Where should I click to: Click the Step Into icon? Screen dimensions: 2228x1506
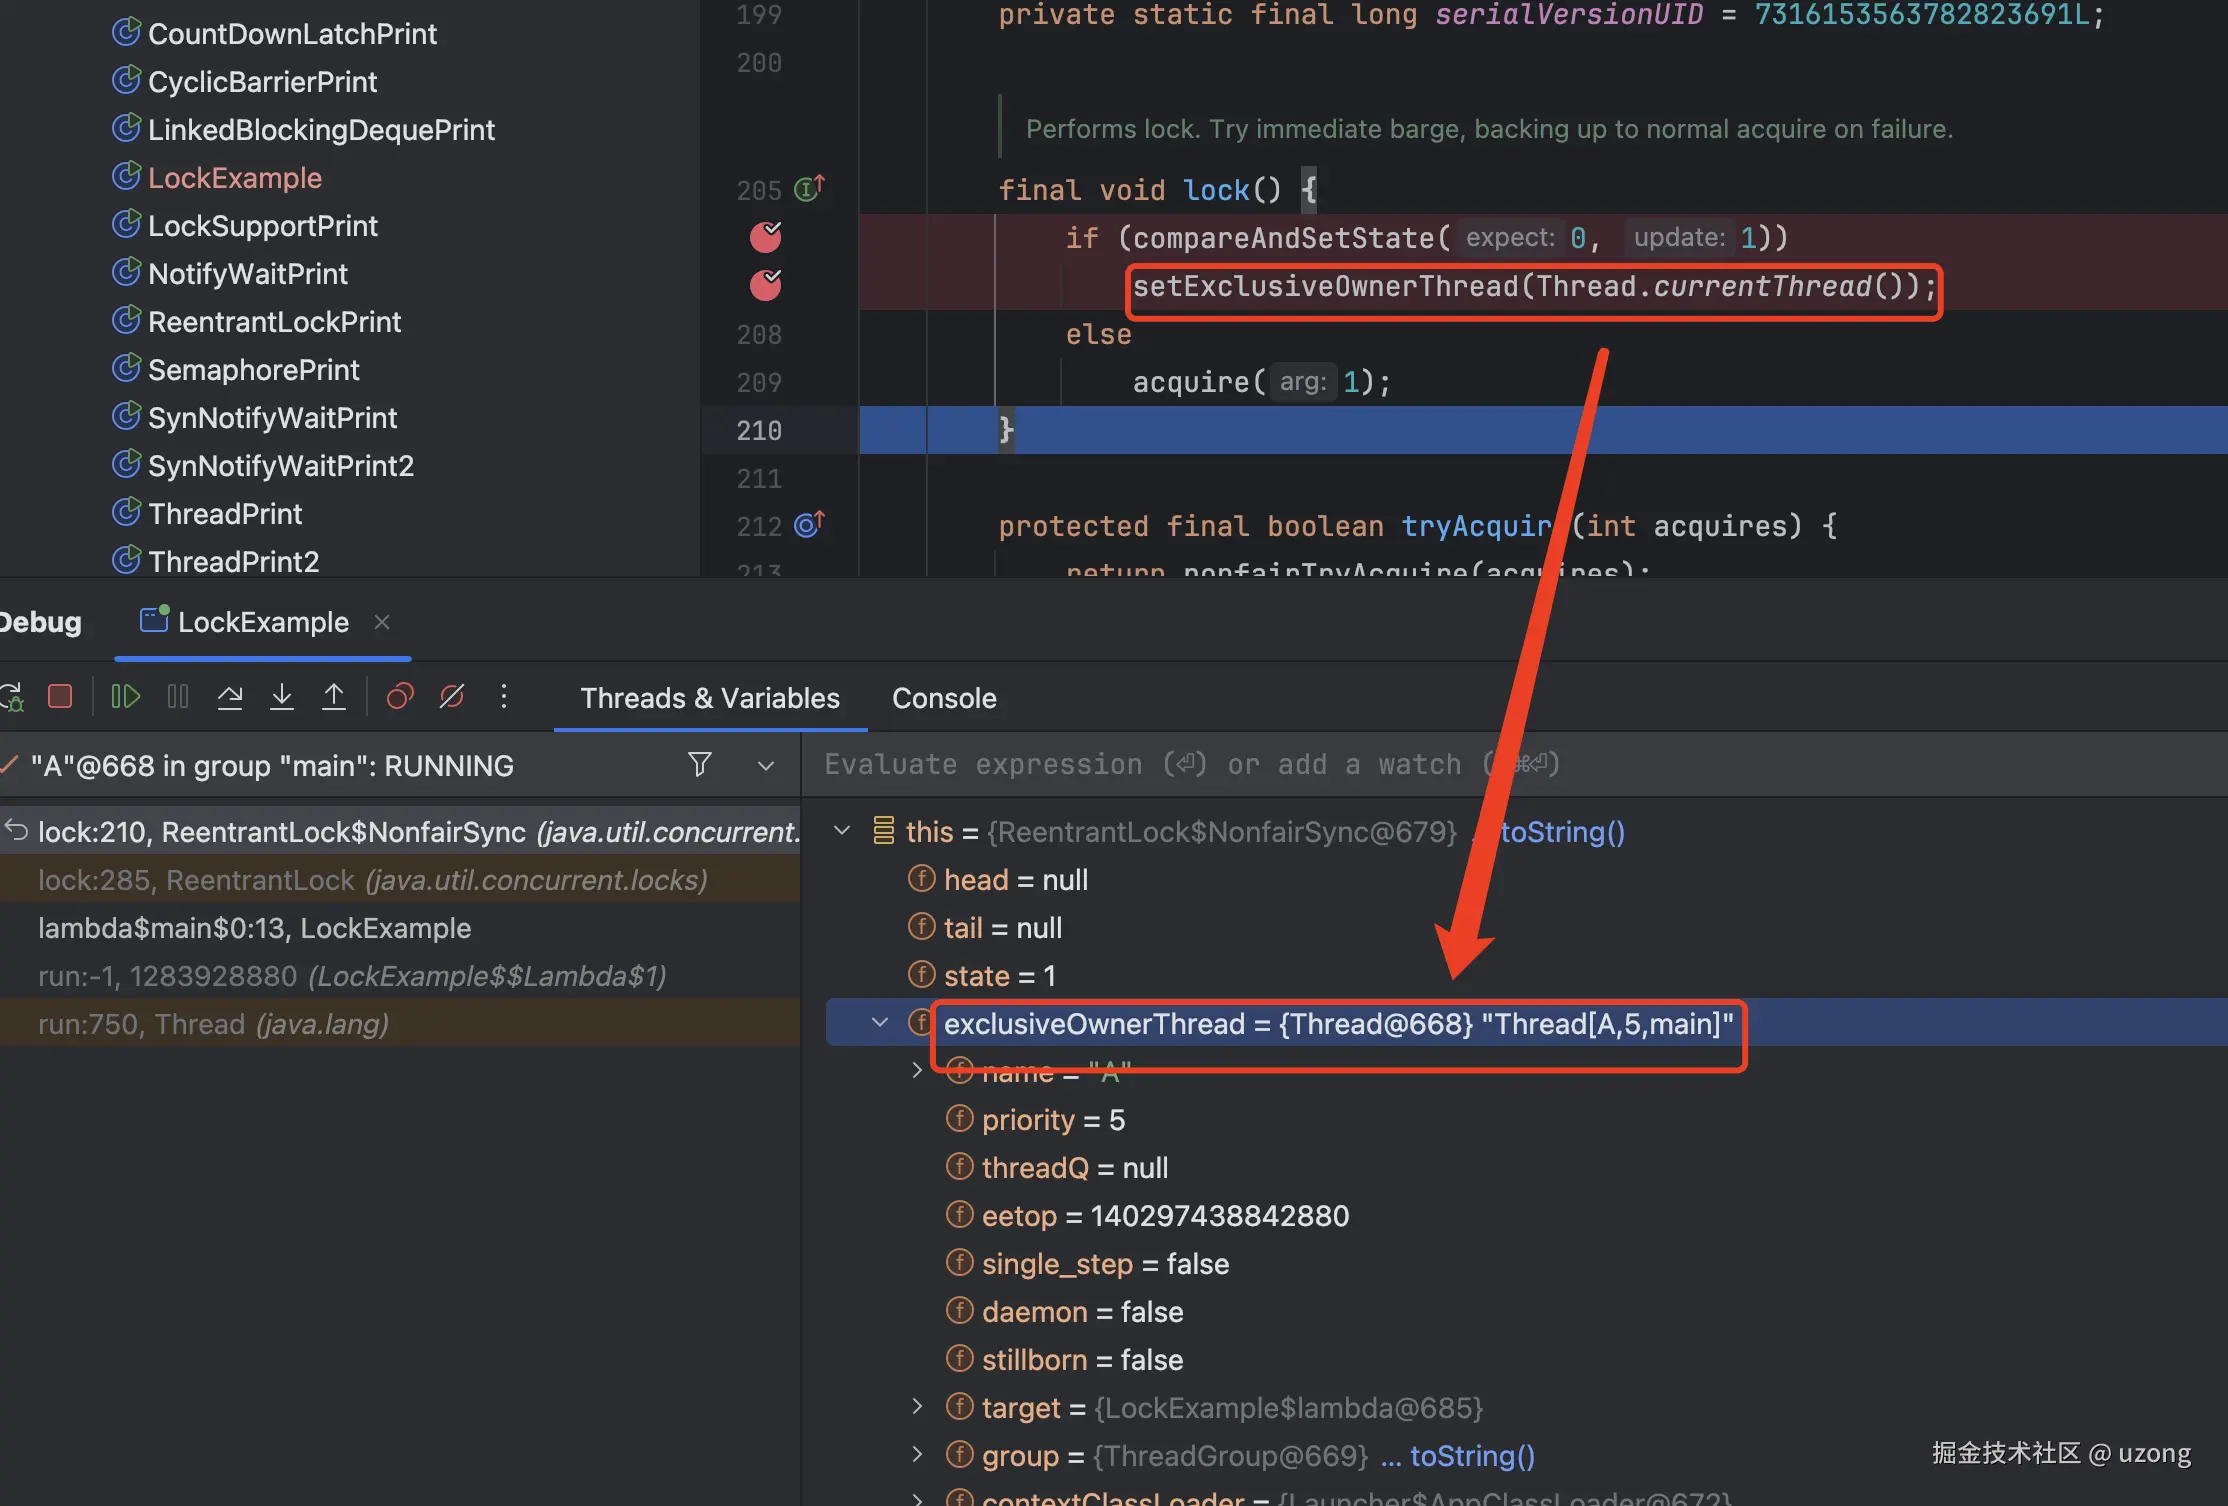click(x=282, y=696)
